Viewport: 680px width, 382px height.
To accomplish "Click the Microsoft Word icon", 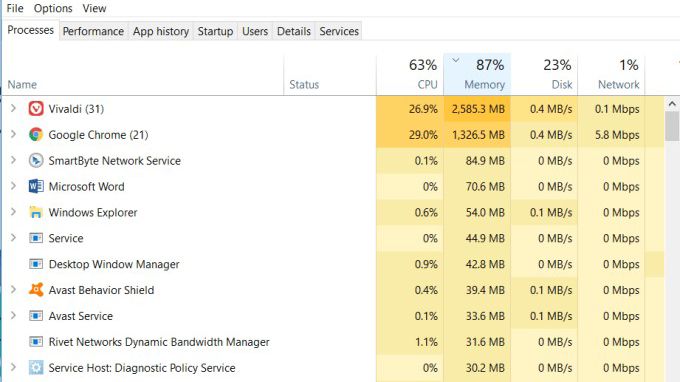I will click(36, 186).
